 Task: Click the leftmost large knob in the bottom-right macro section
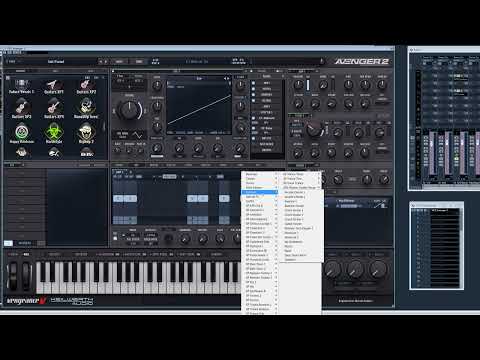point(332,269)
